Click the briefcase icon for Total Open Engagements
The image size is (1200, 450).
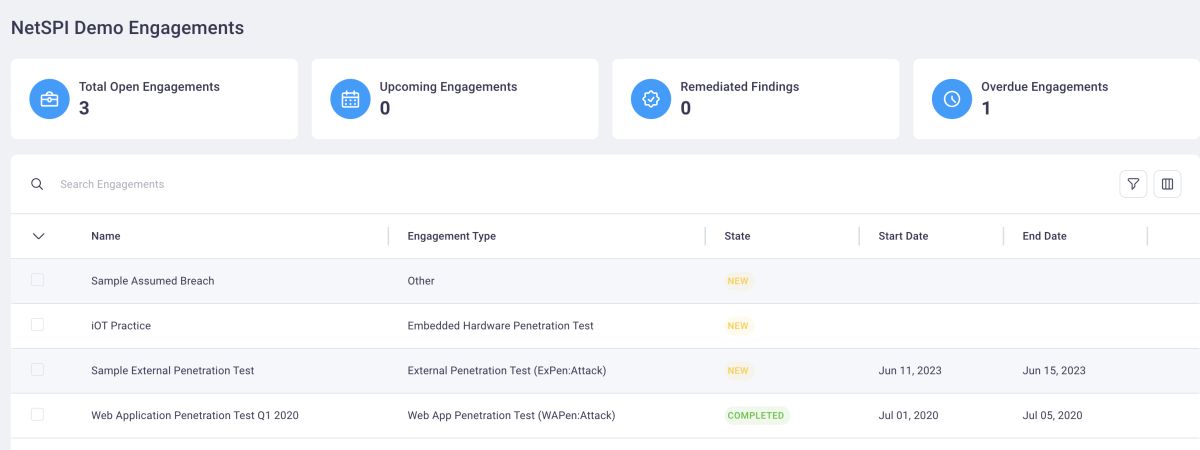pos(49,99)
